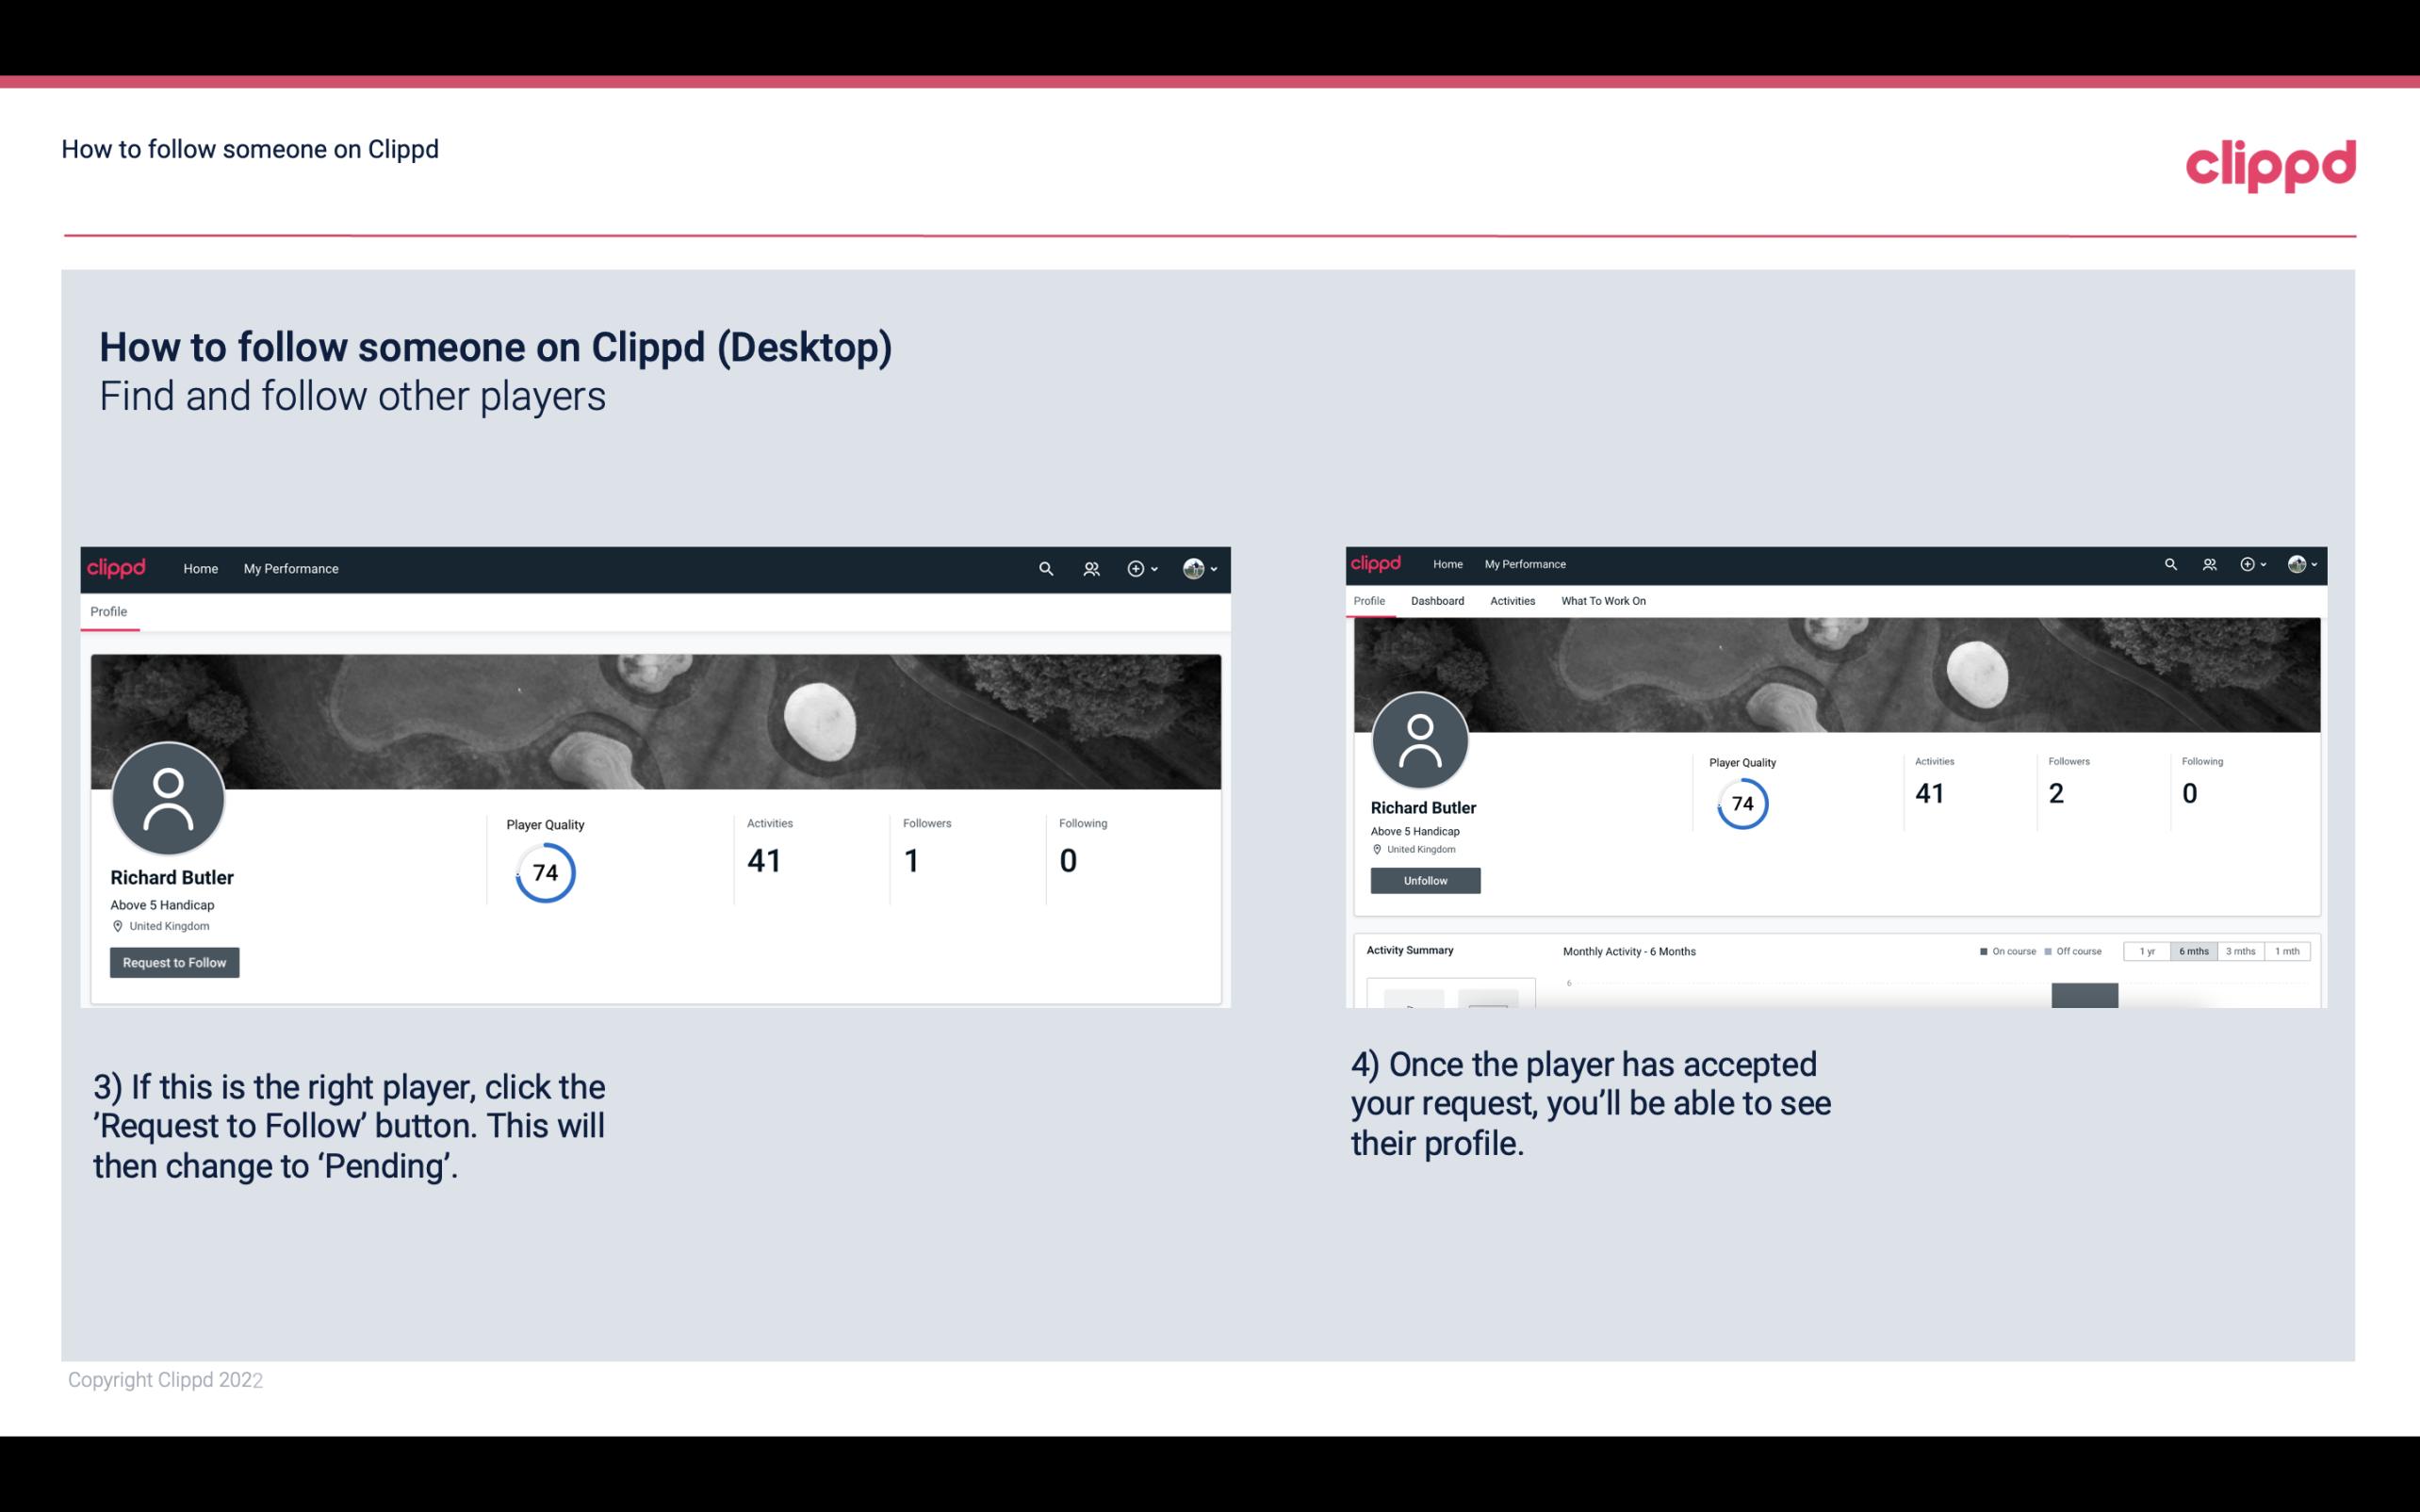This screenshot has height=1512, width=2420.
Task: Click the 'Unfollow' button on profile
Action: (1423, 880)
